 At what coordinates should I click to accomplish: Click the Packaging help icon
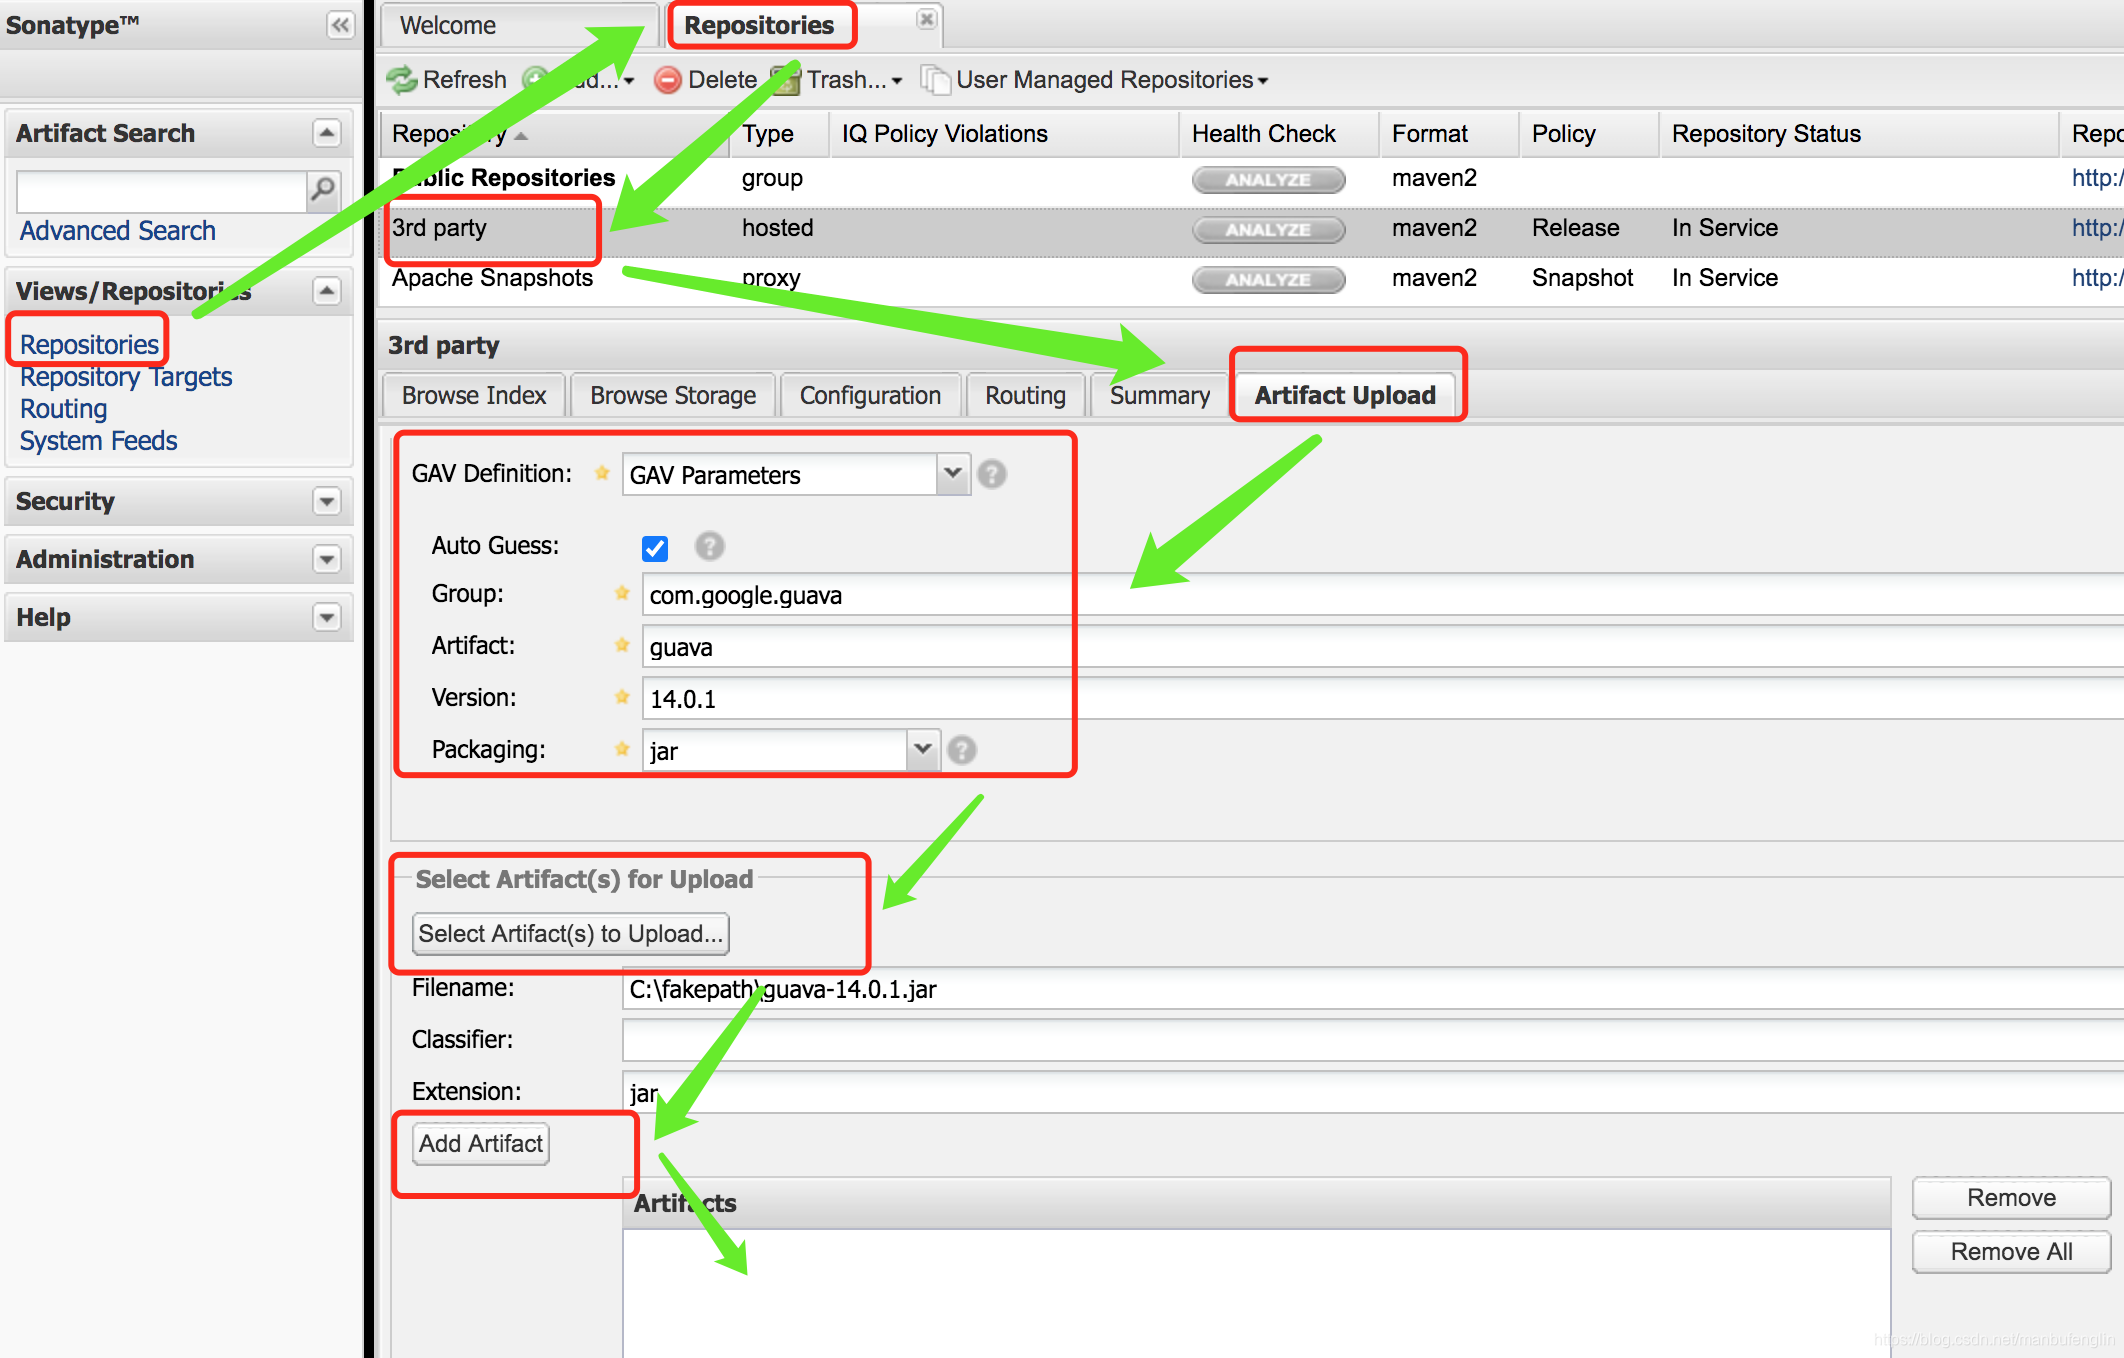pyautogui.click(x=961, y=750)
